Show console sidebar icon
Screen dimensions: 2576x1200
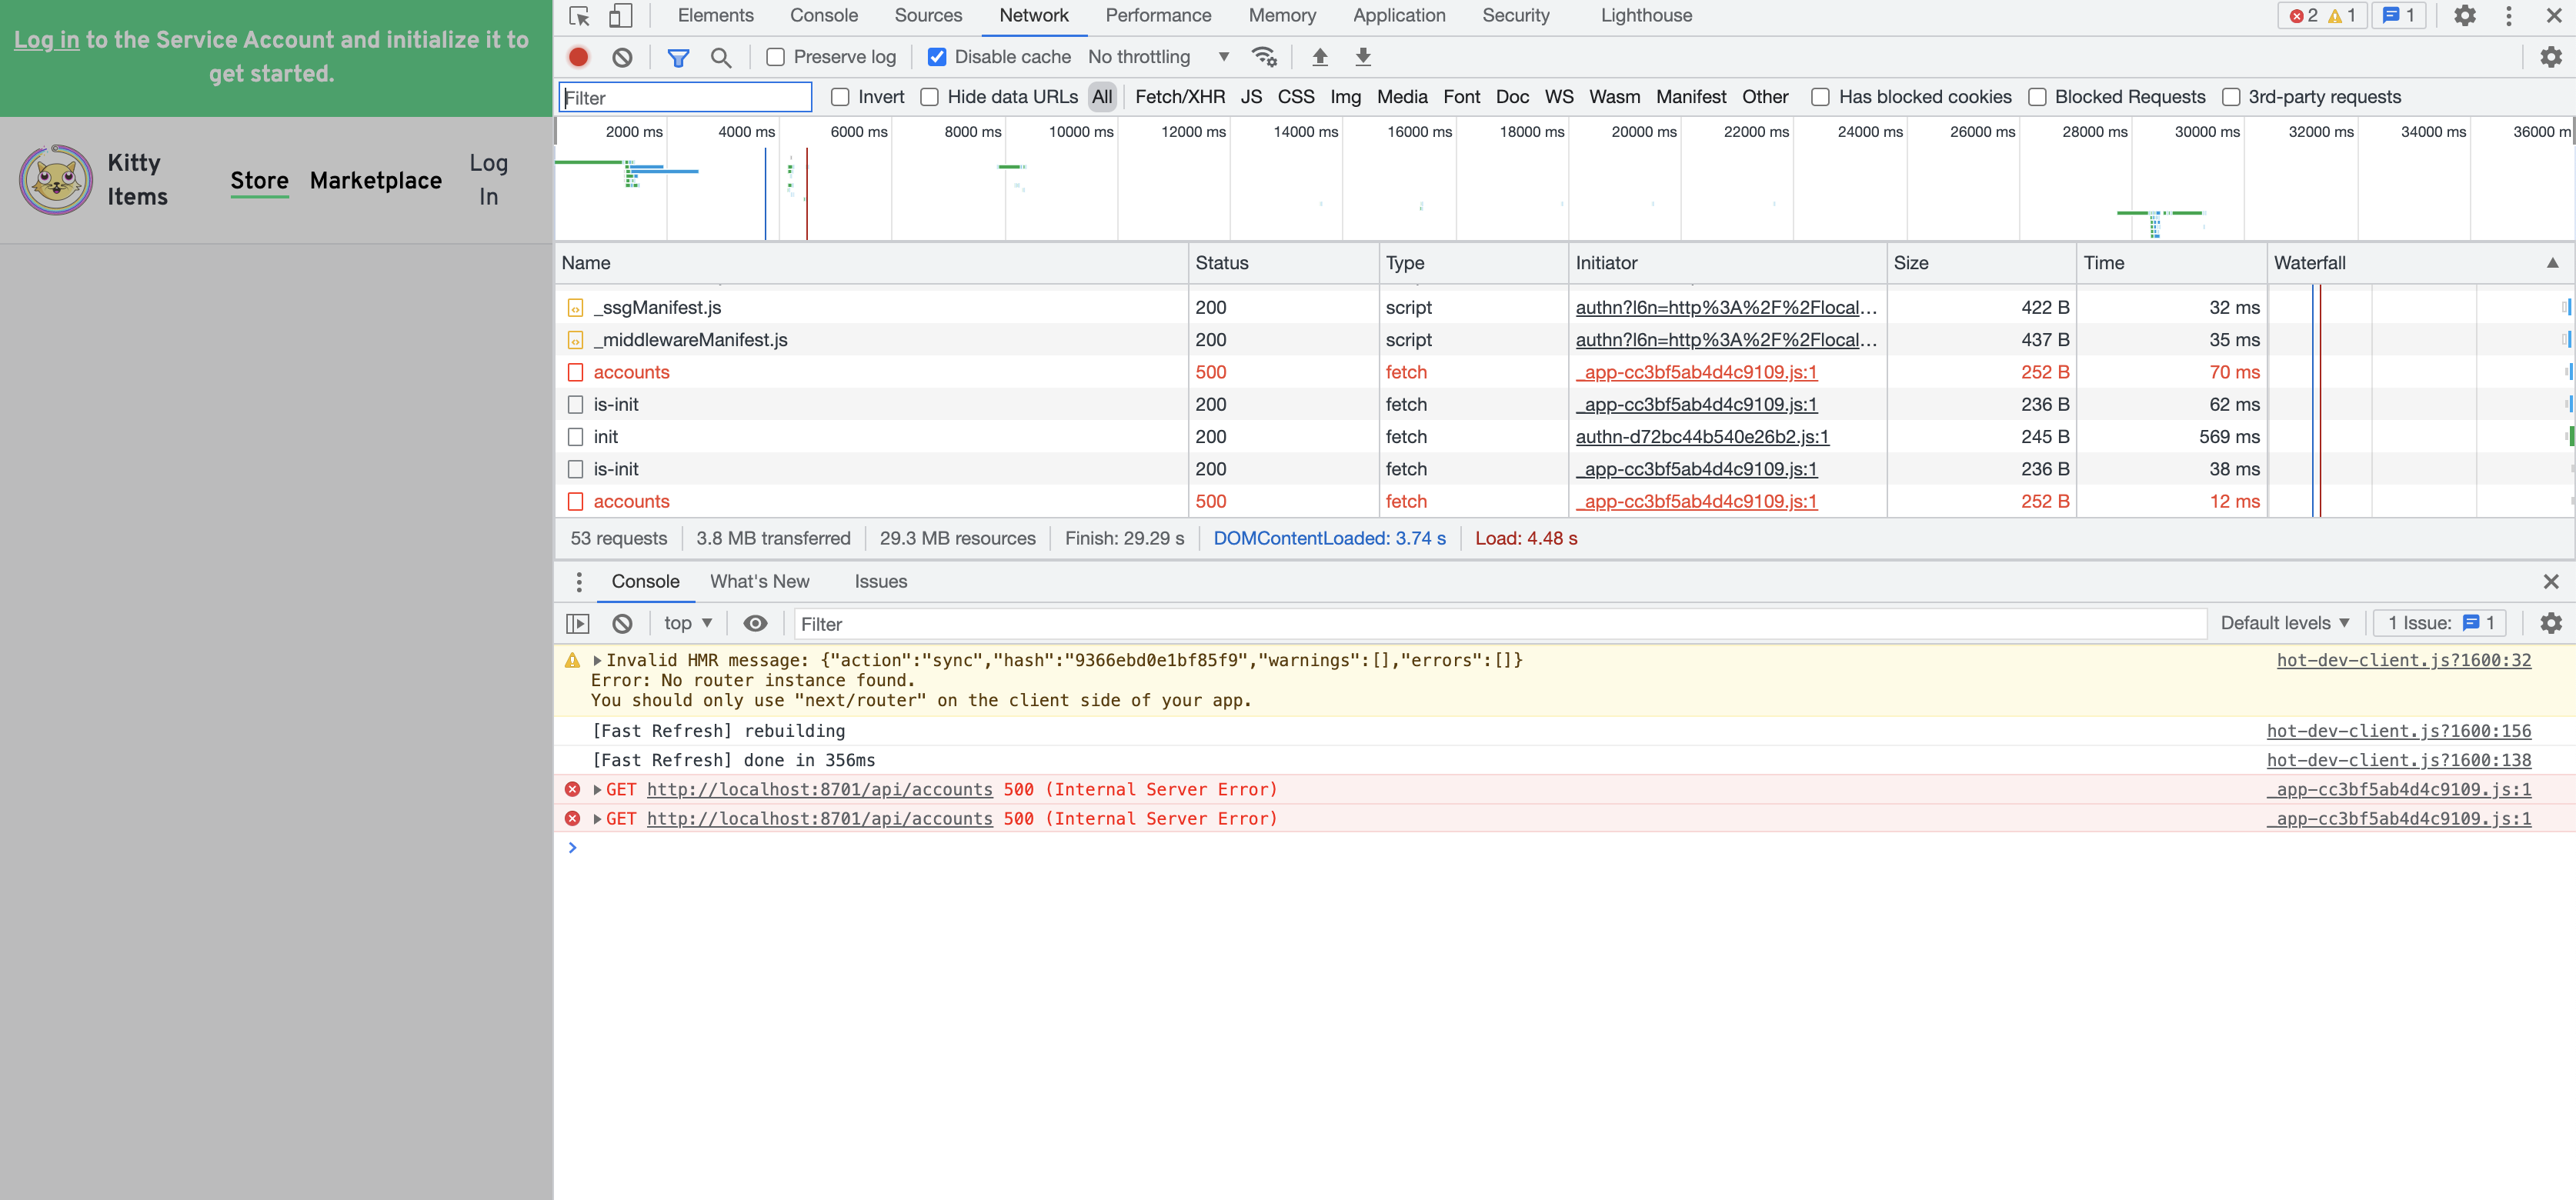pyautogui.click(x=578, y=623)
